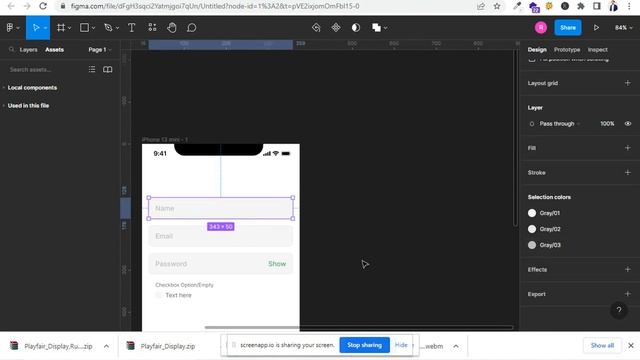Open Boolean operations dropdown arrow
640x360 pixels.
(386, 28)
